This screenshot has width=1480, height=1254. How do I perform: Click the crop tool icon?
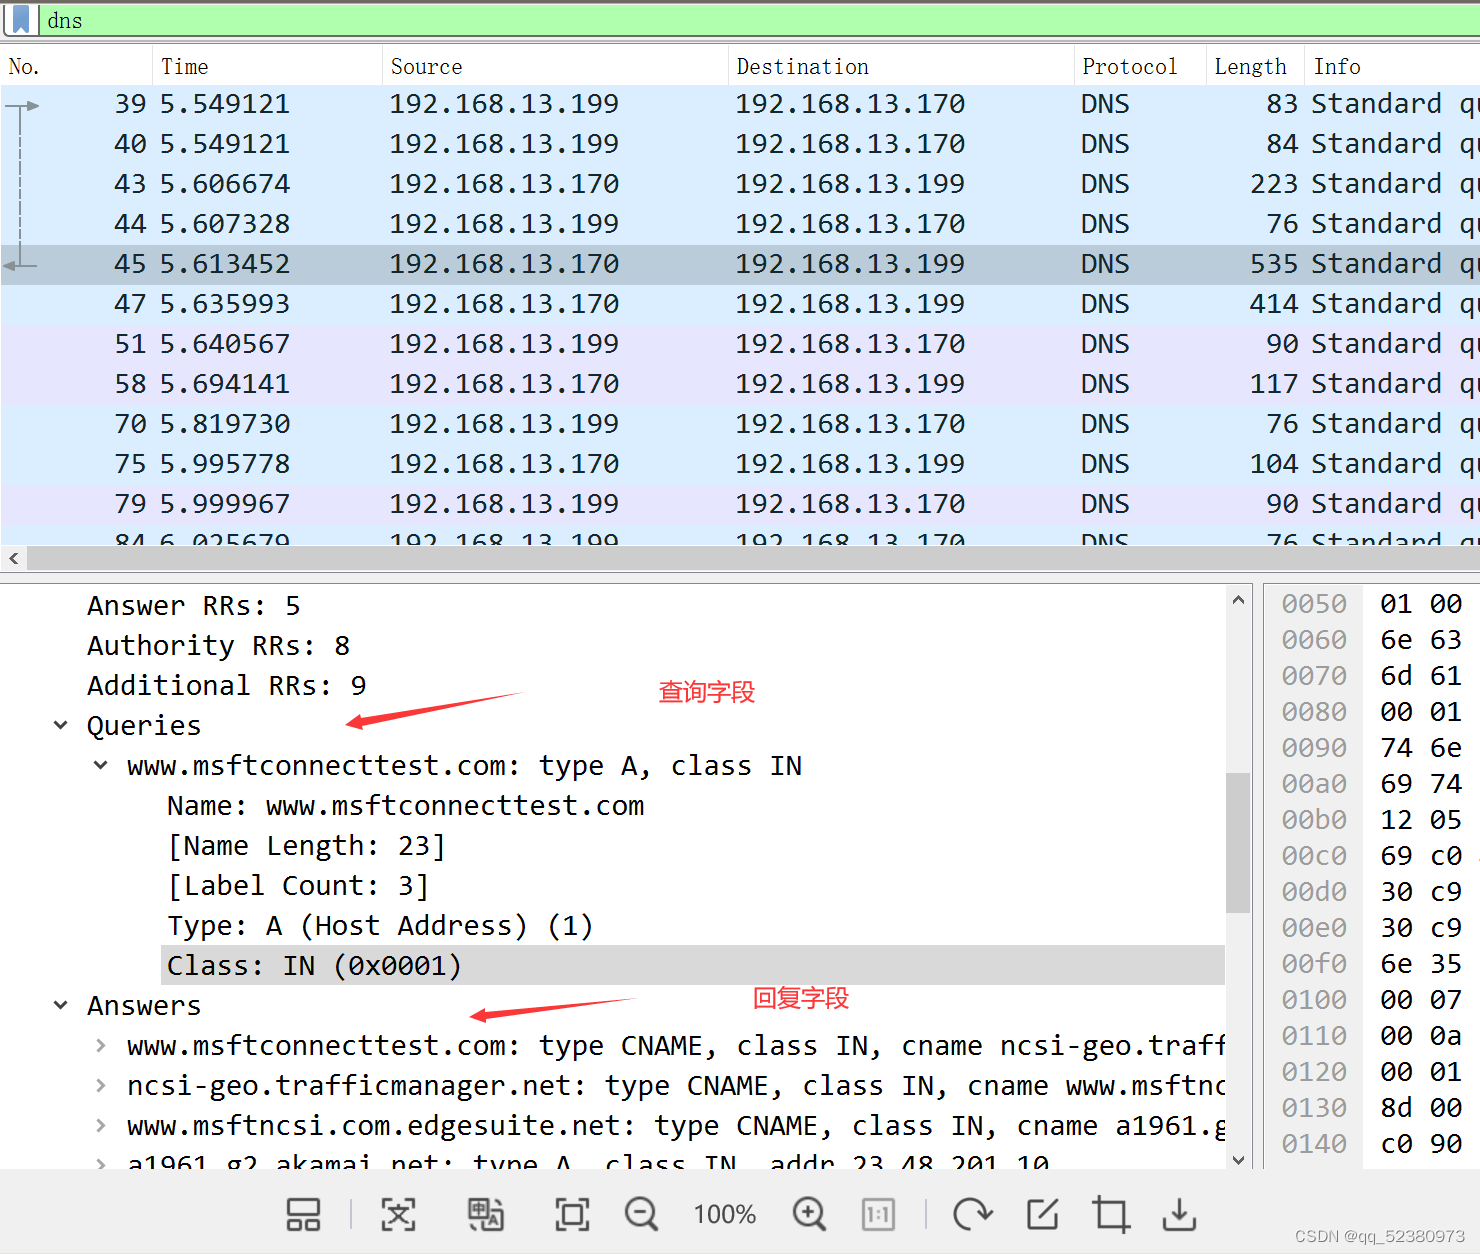point(1111,1215)
